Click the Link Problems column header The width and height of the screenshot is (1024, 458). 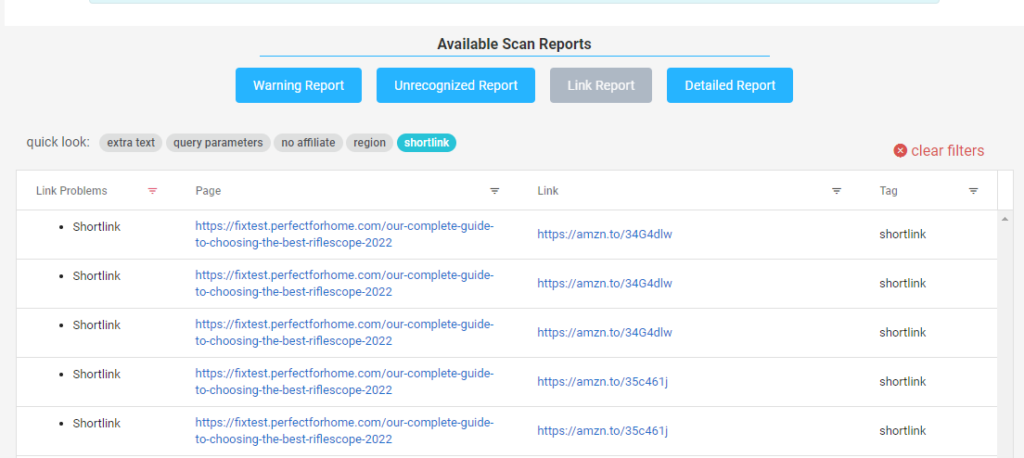click(71, 191)
